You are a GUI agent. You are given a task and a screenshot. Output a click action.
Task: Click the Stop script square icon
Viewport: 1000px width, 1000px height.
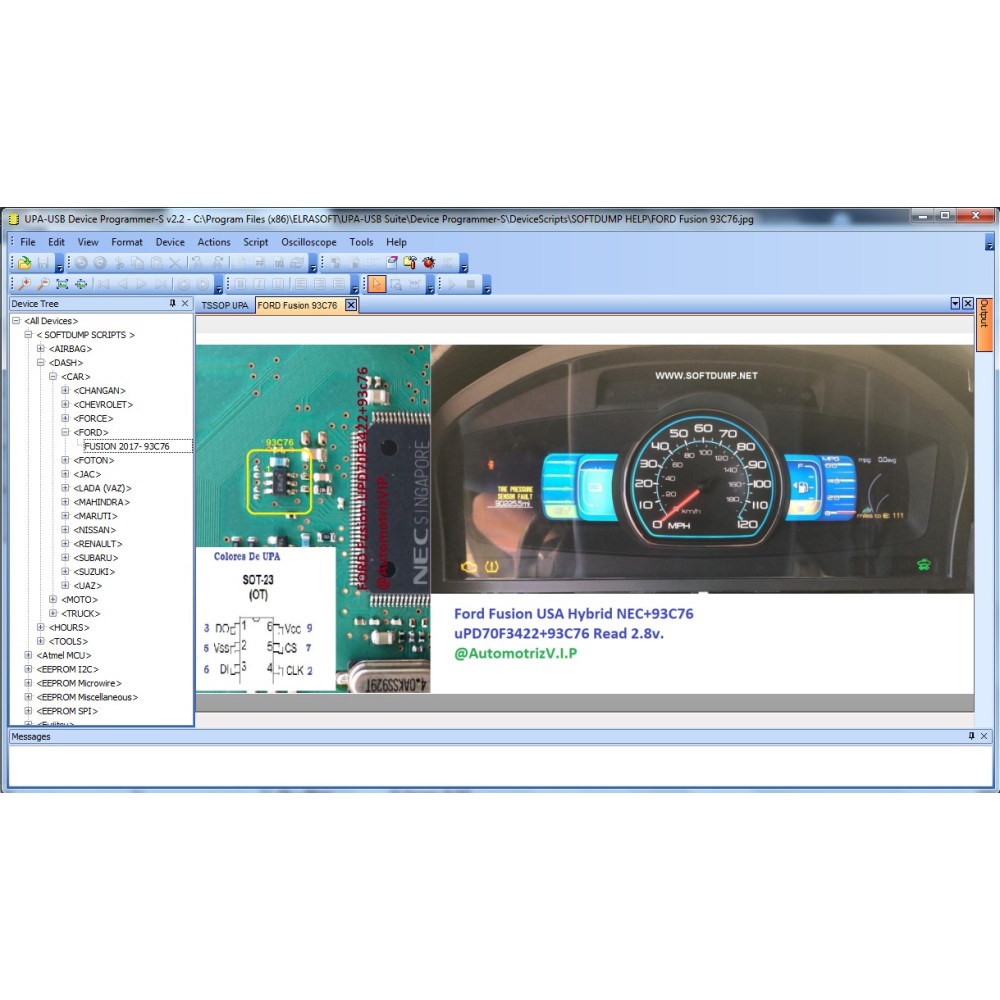click(471, 284)
